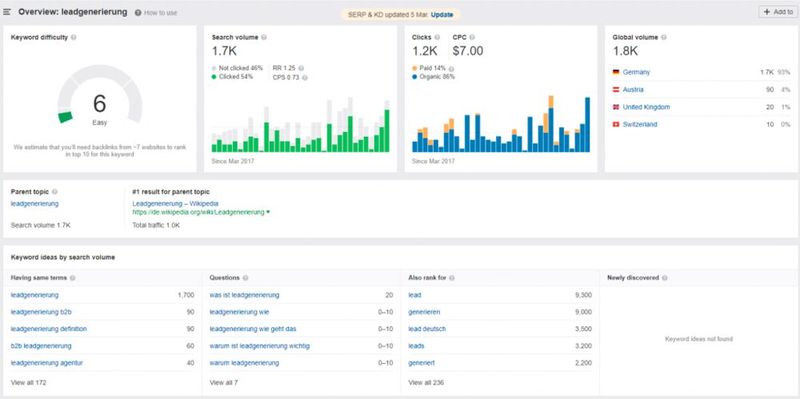This screenshot has width=800, height=399.
Task: Click the green search volume bar chart
Action: coord(301,124)
